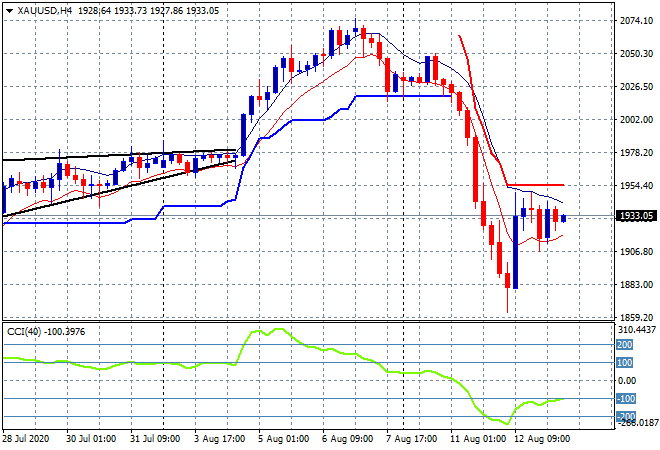660x450 pixels.
Task: Click the 31 Jul 09:00 time label
Action: 155,439
